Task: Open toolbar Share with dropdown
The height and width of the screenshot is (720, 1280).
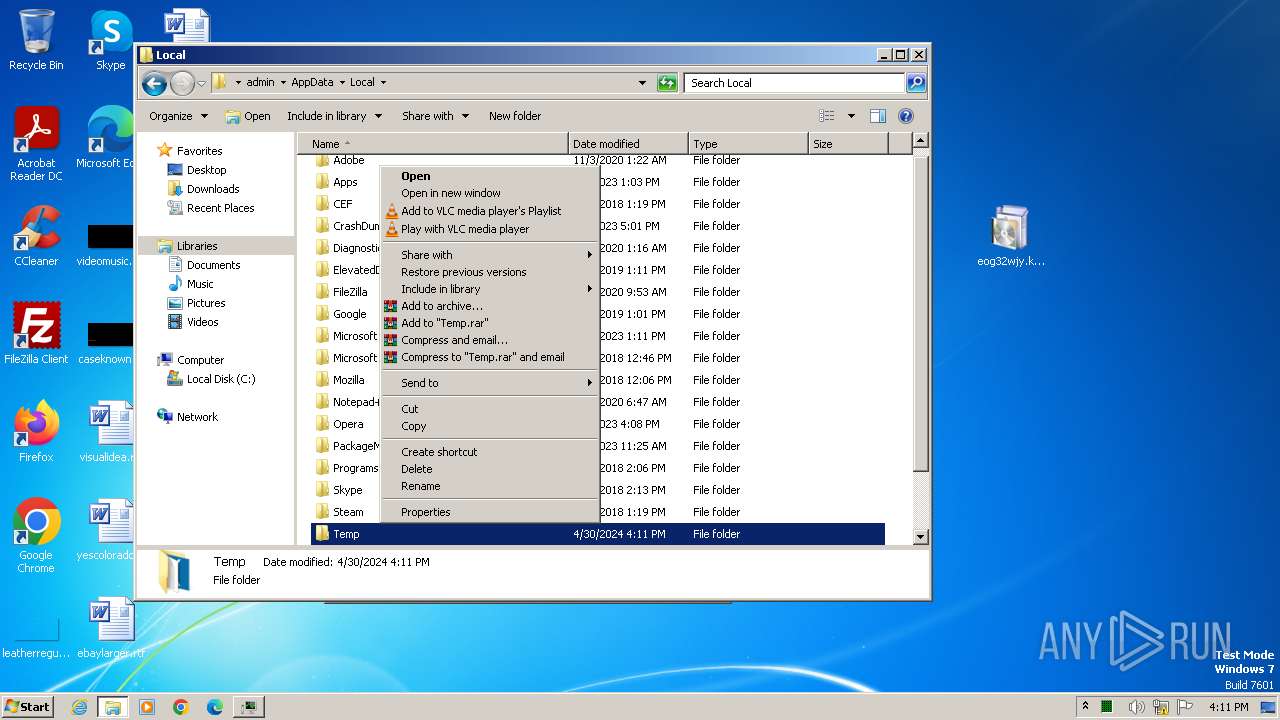Action: point(435,116)
